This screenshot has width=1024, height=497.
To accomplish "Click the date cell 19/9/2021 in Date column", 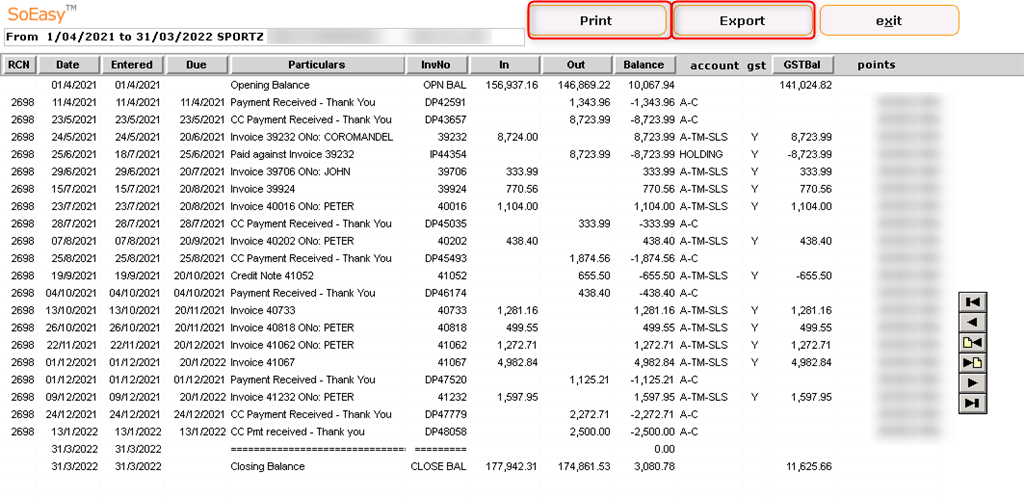I will coord(72,276).
